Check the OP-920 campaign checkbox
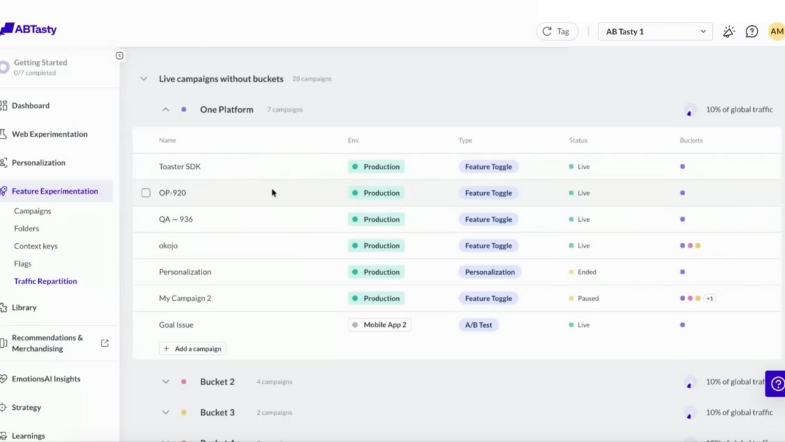Viewport: 785px width, 442px height. click(x=146, y=193)
